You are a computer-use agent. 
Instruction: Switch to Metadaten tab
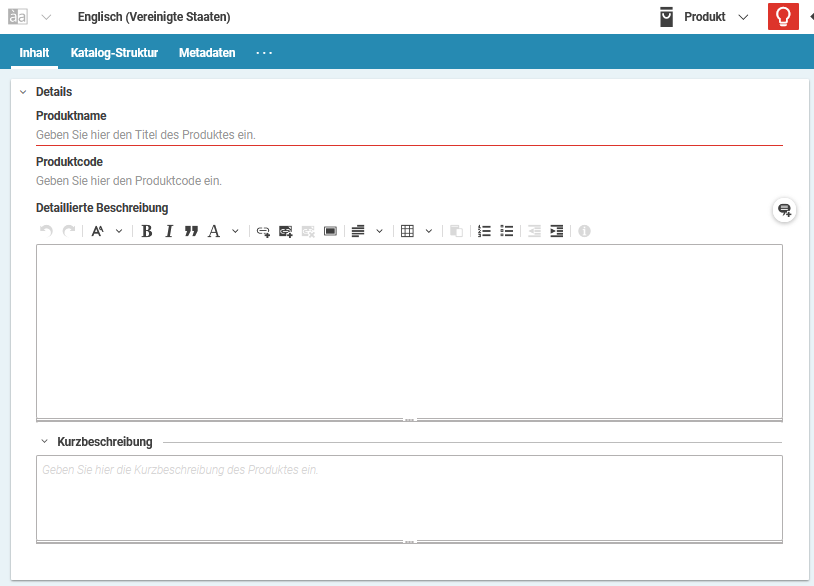pyautogui.click(x=207, y=53)
